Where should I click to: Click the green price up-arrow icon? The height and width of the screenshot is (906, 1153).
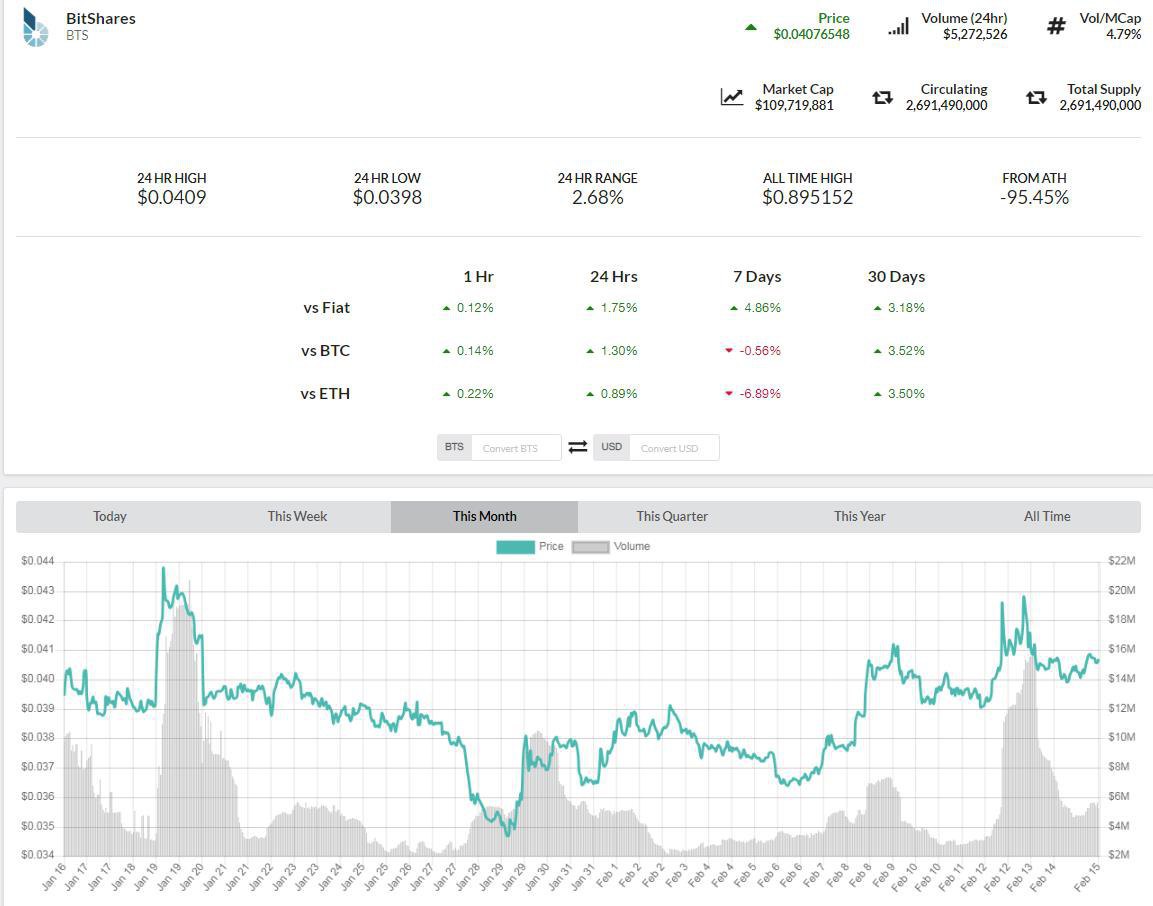750,27
